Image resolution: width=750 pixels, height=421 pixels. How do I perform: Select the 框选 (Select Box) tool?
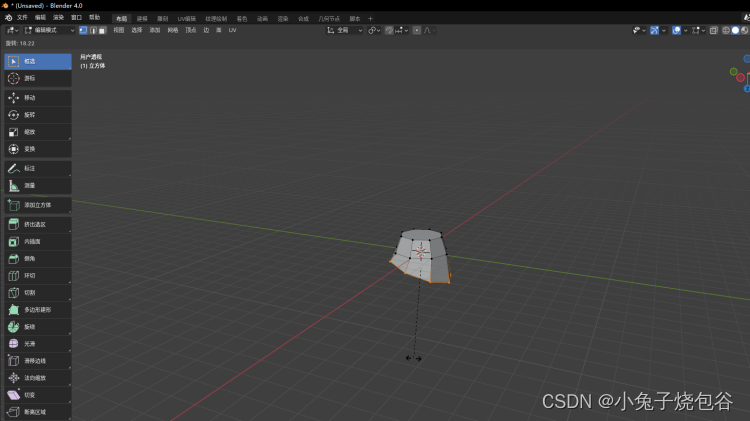click(x=38, y=61)
